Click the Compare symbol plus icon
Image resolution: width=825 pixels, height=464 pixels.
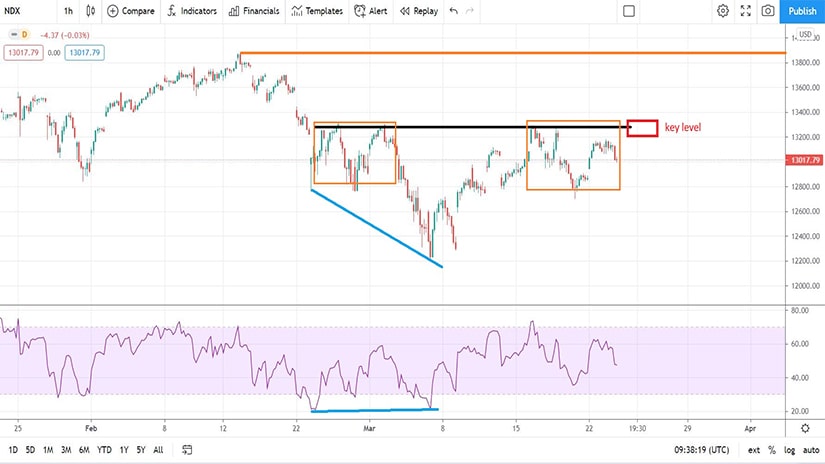pos(112,11)
